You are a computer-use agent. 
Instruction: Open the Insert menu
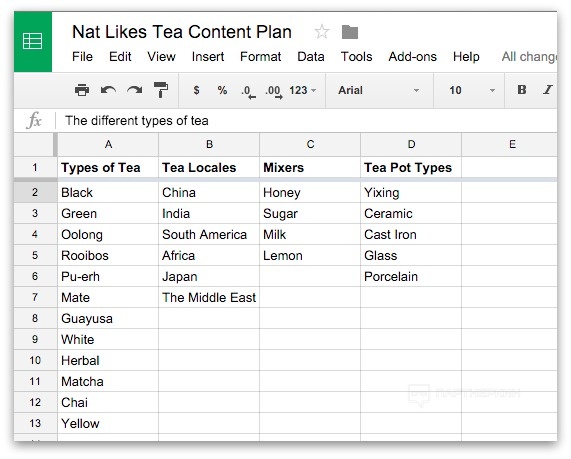208,57
